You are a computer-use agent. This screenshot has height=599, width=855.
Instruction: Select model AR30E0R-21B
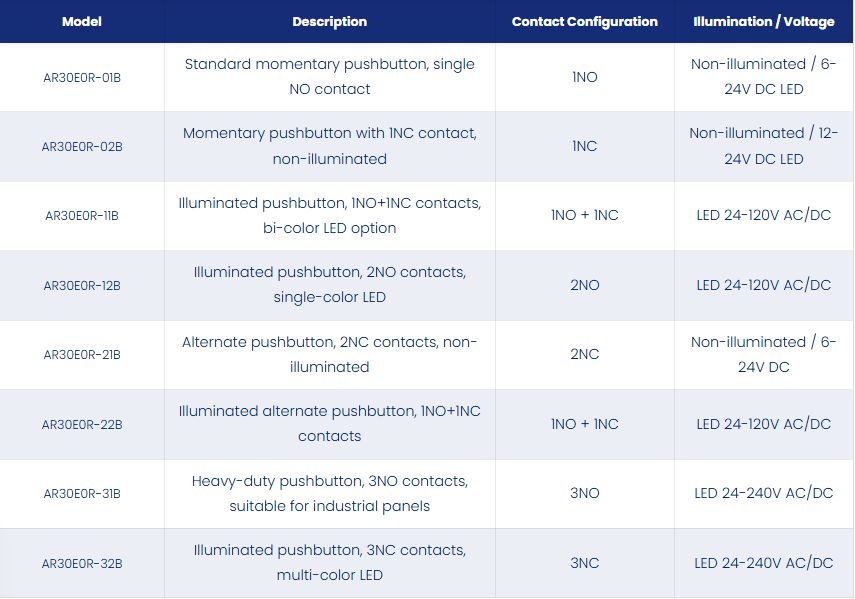82,355
